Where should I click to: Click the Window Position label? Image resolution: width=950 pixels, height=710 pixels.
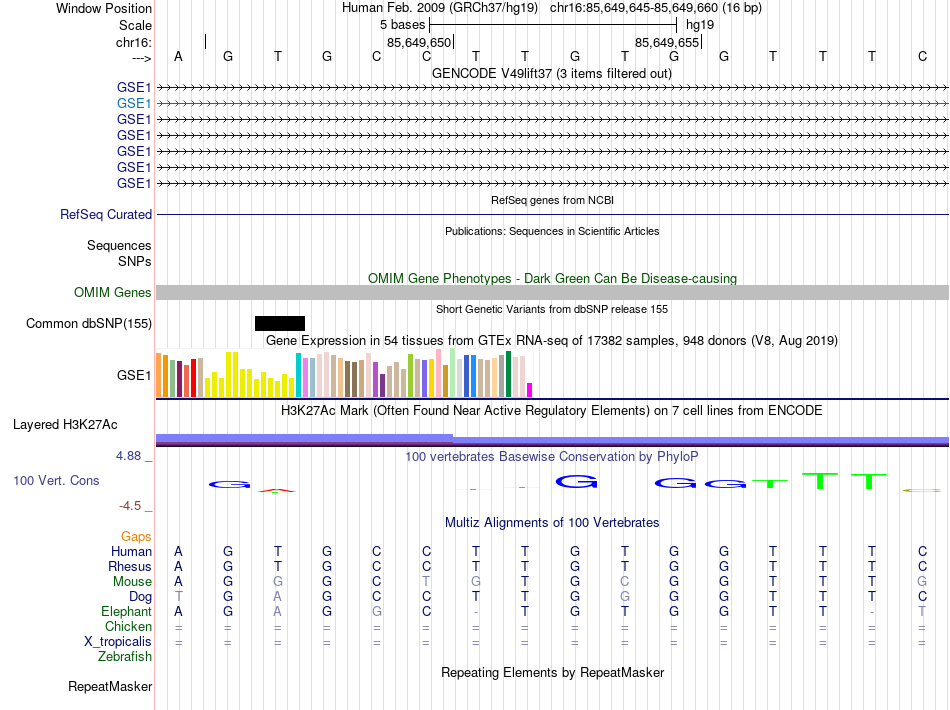(x=104, y=8)
